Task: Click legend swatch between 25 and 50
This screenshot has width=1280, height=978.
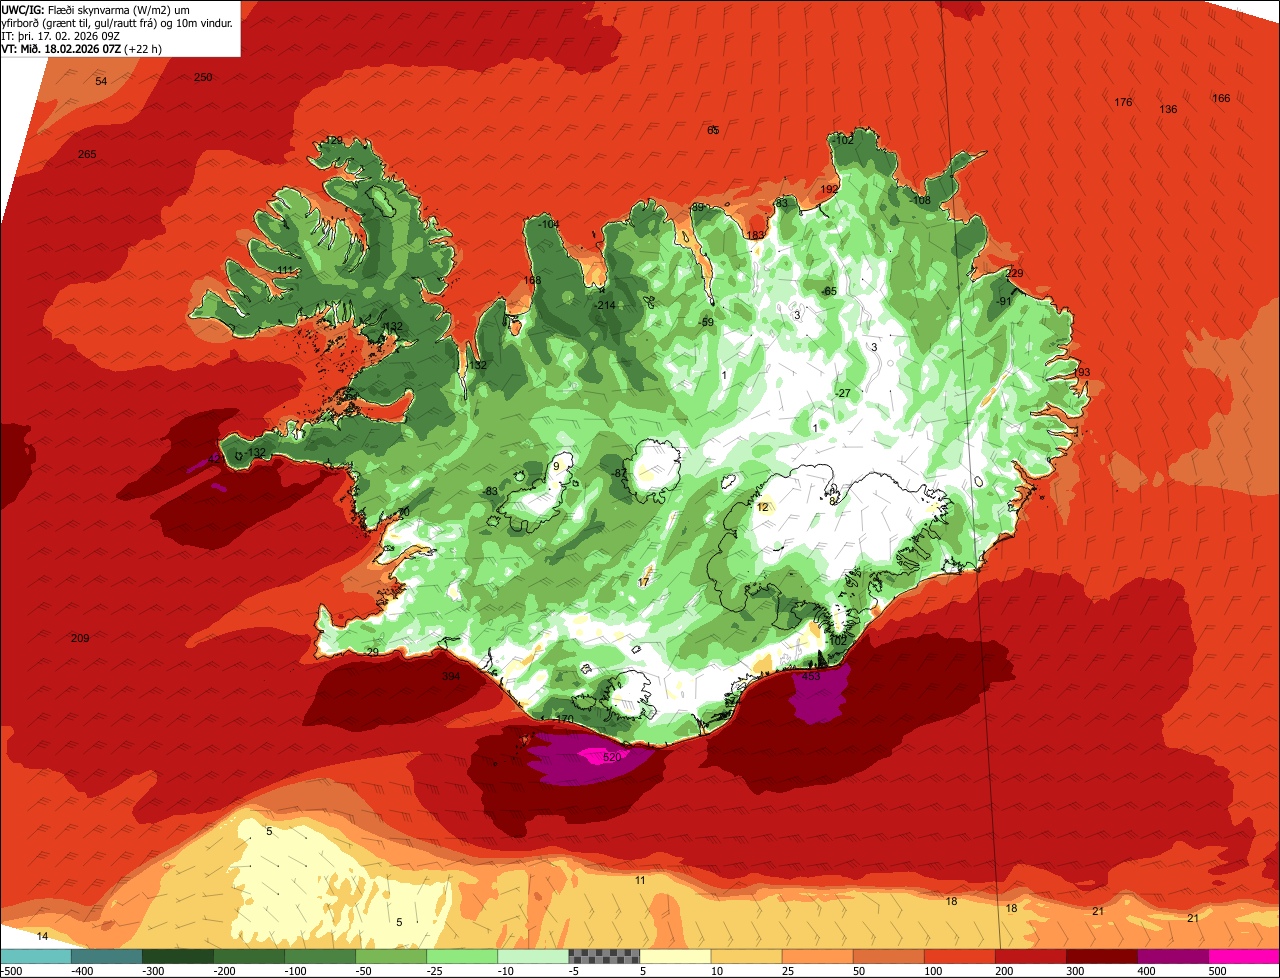Action: tap(817, 956)
